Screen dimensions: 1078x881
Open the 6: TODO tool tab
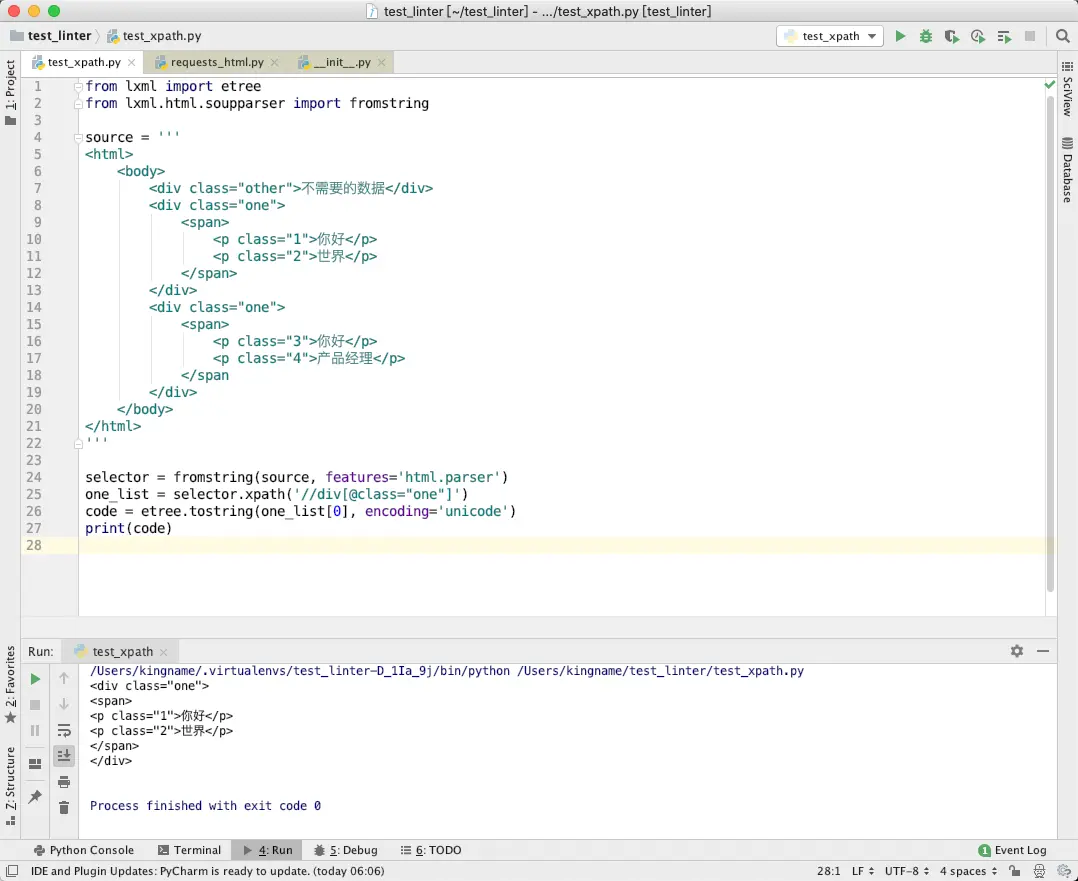pyautogui.click(x=431, y=850)
